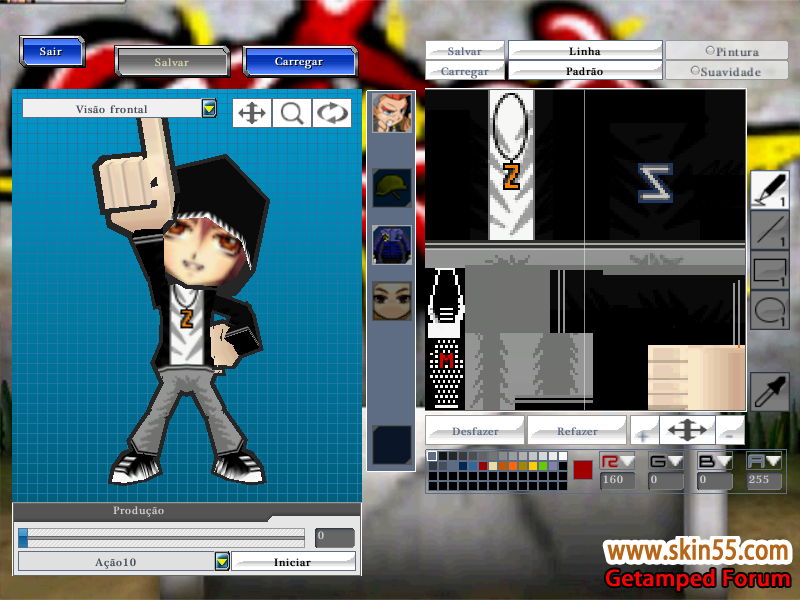Select the straight line tool
Image resolution: width=800 pixels, height=600 pixels.
770,231
